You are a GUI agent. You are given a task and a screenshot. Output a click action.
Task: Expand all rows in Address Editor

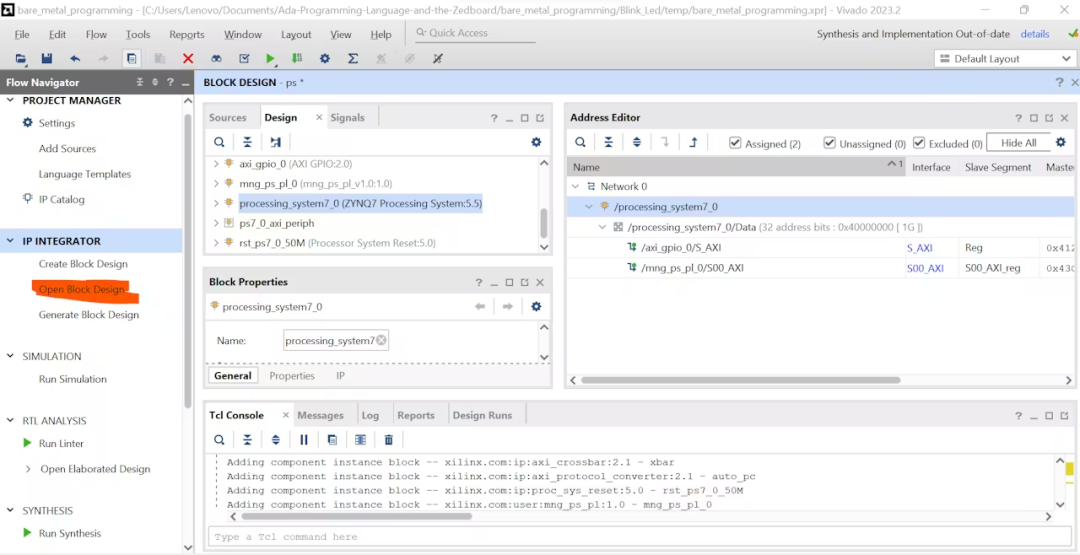pyautogui.click(x=636, y=142)
